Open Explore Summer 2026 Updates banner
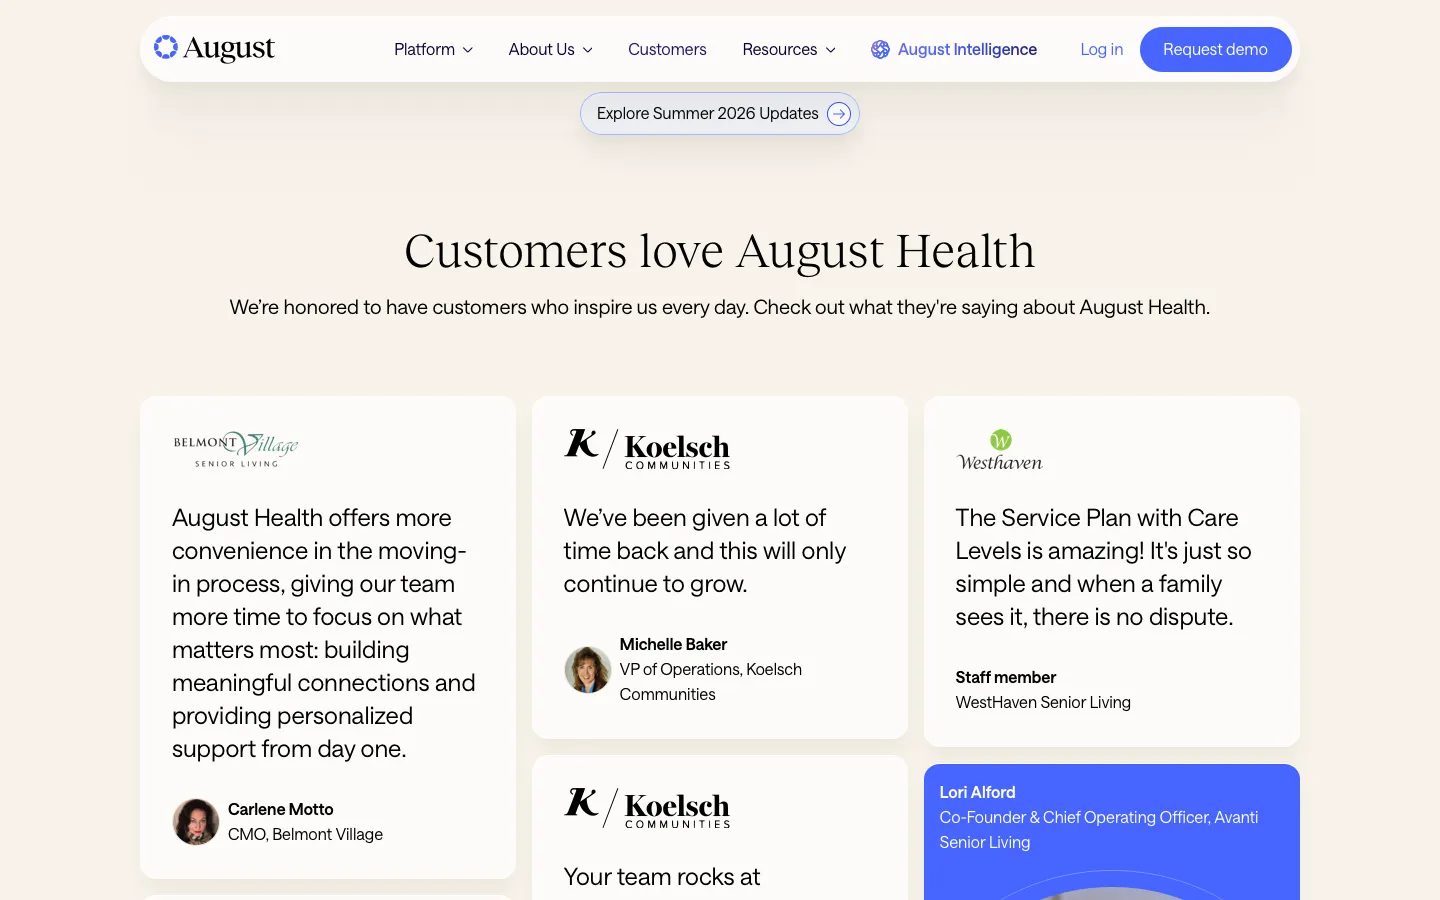Viewport: 1440px width, 900px height. pos(719,113)
